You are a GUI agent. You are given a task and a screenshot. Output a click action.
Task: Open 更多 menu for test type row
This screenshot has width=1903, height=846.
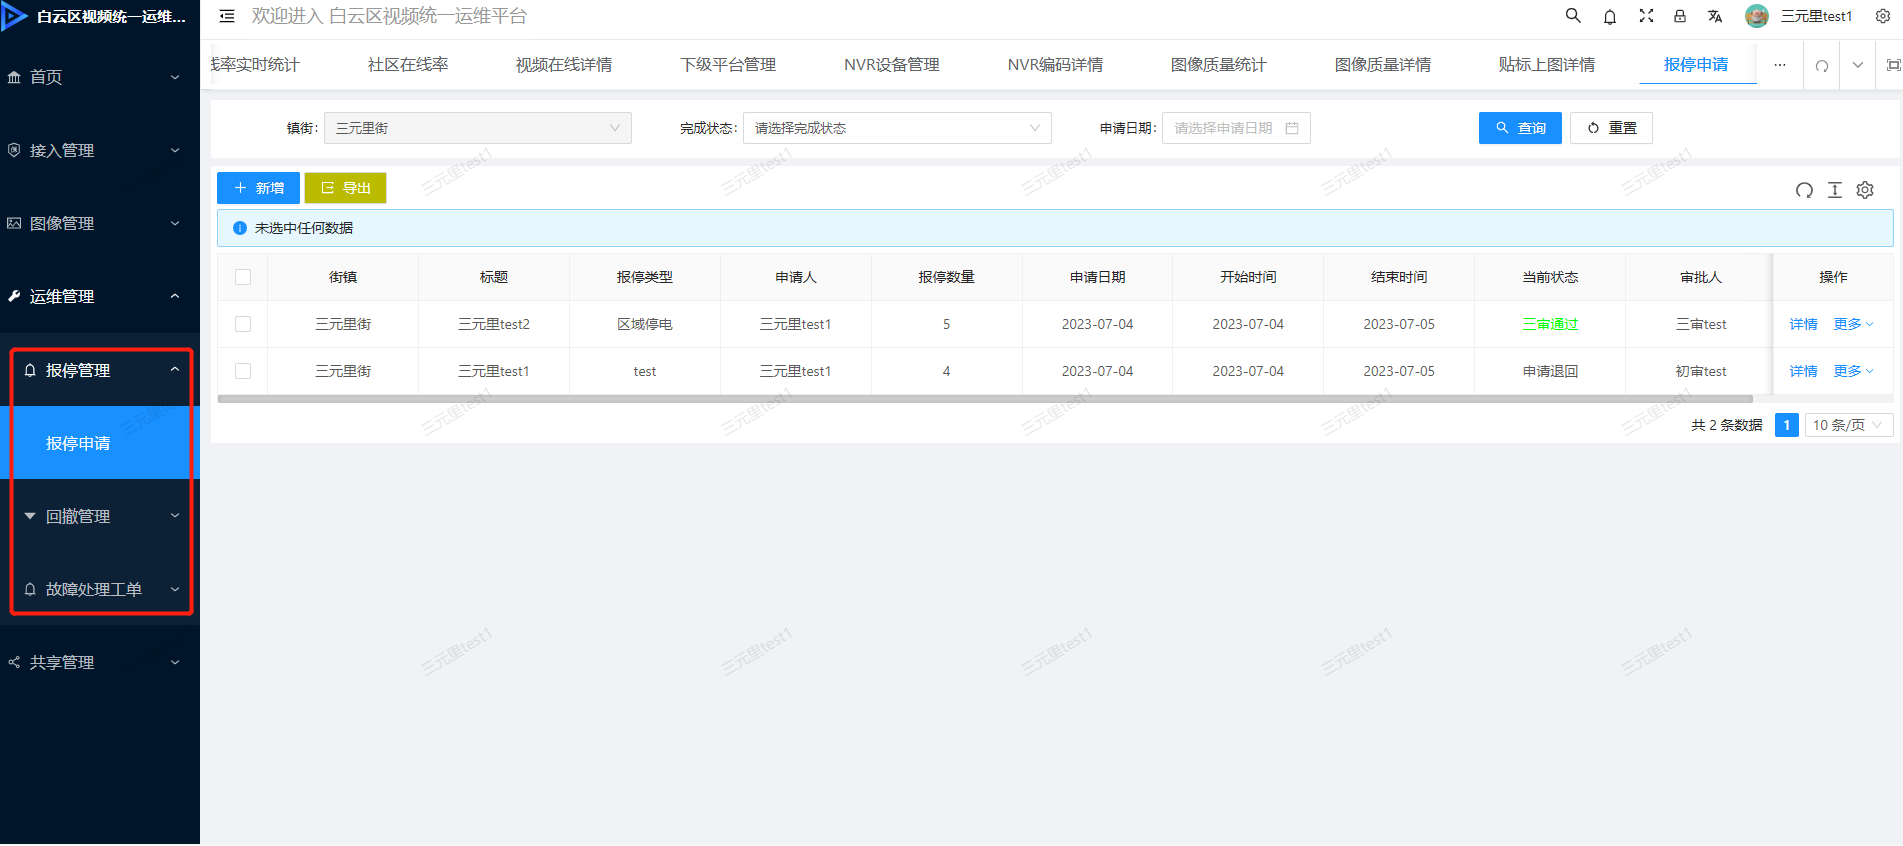pyautogui.click(x=1853, y=371)
